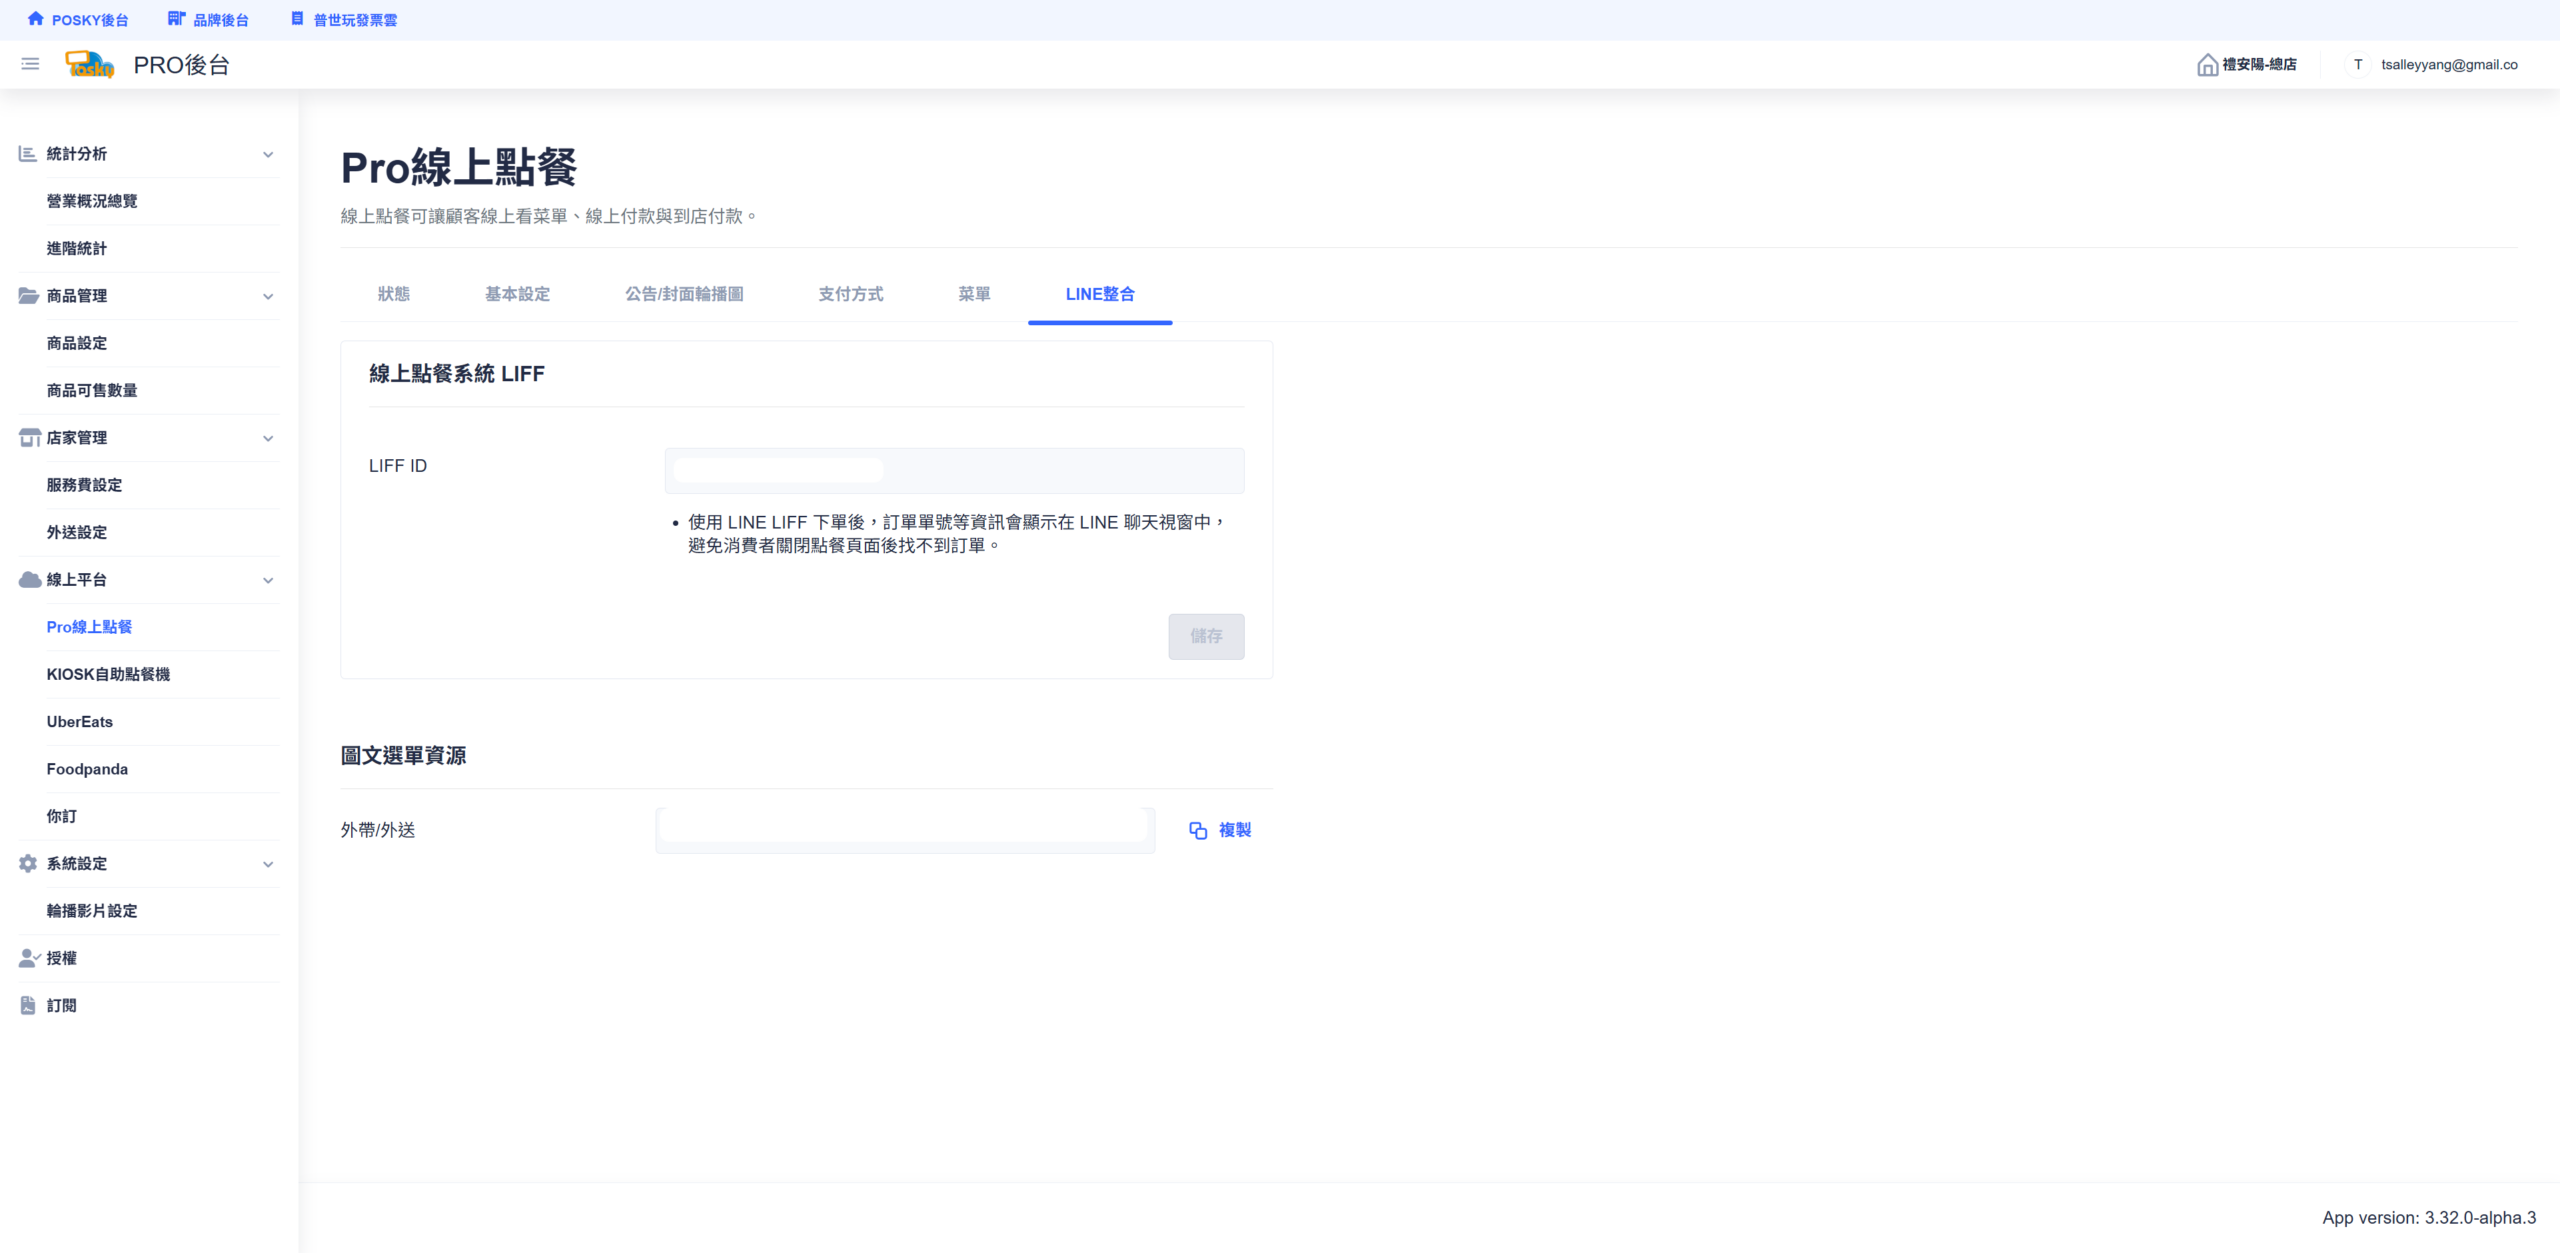Screen dimensions: 2560x1253
Task: Click the LIFF ID input field
Action: (954, 470)
